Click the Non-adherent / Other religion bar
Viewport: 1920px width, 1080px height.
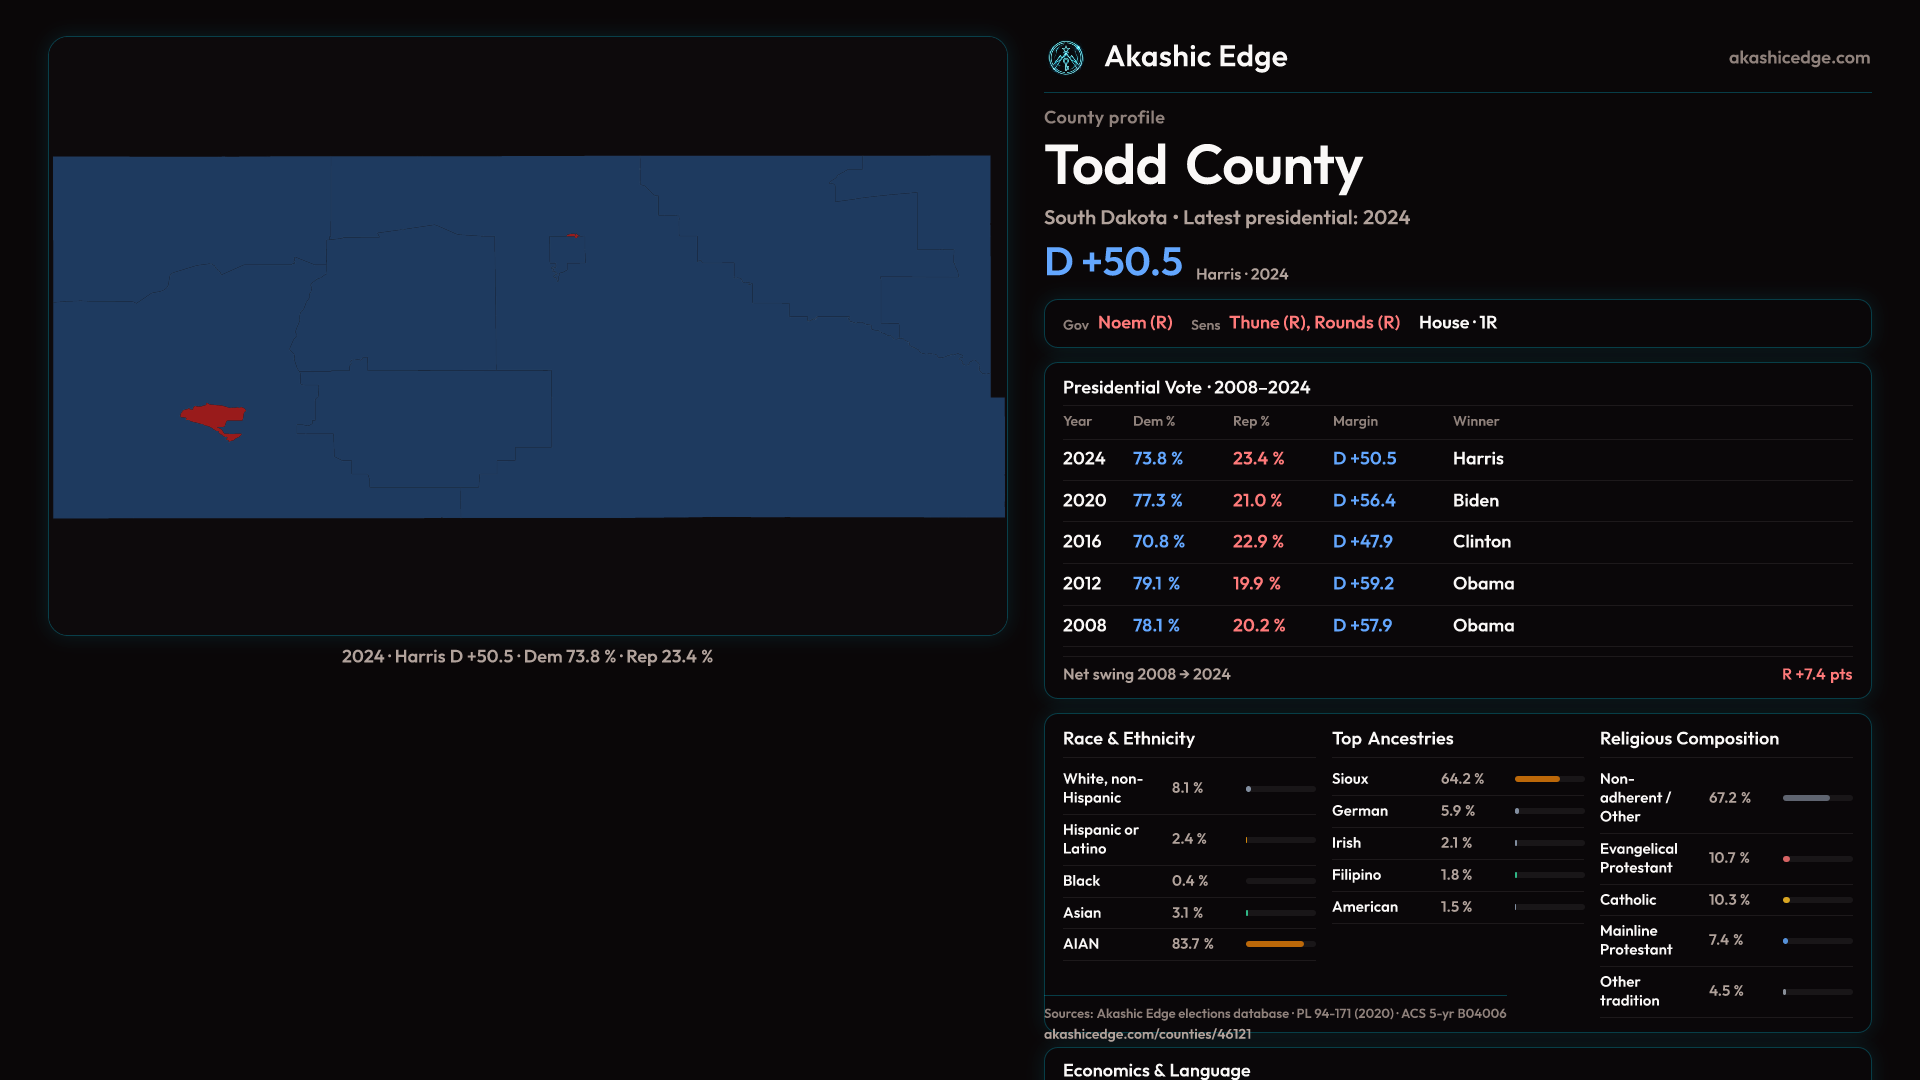pos(1806,798)
